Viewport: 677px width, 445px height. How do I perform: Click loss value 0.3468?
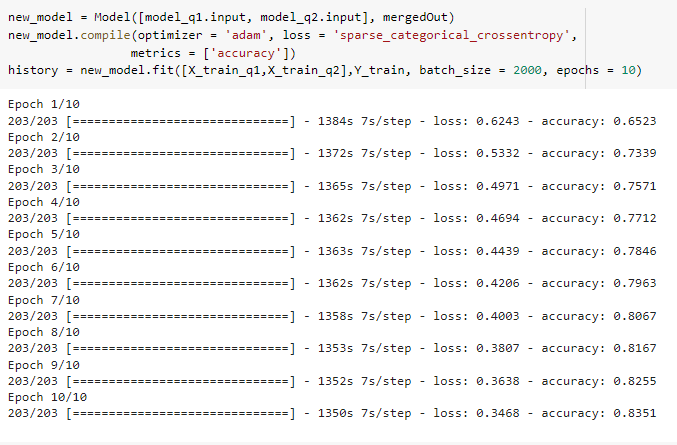point(498,413)
